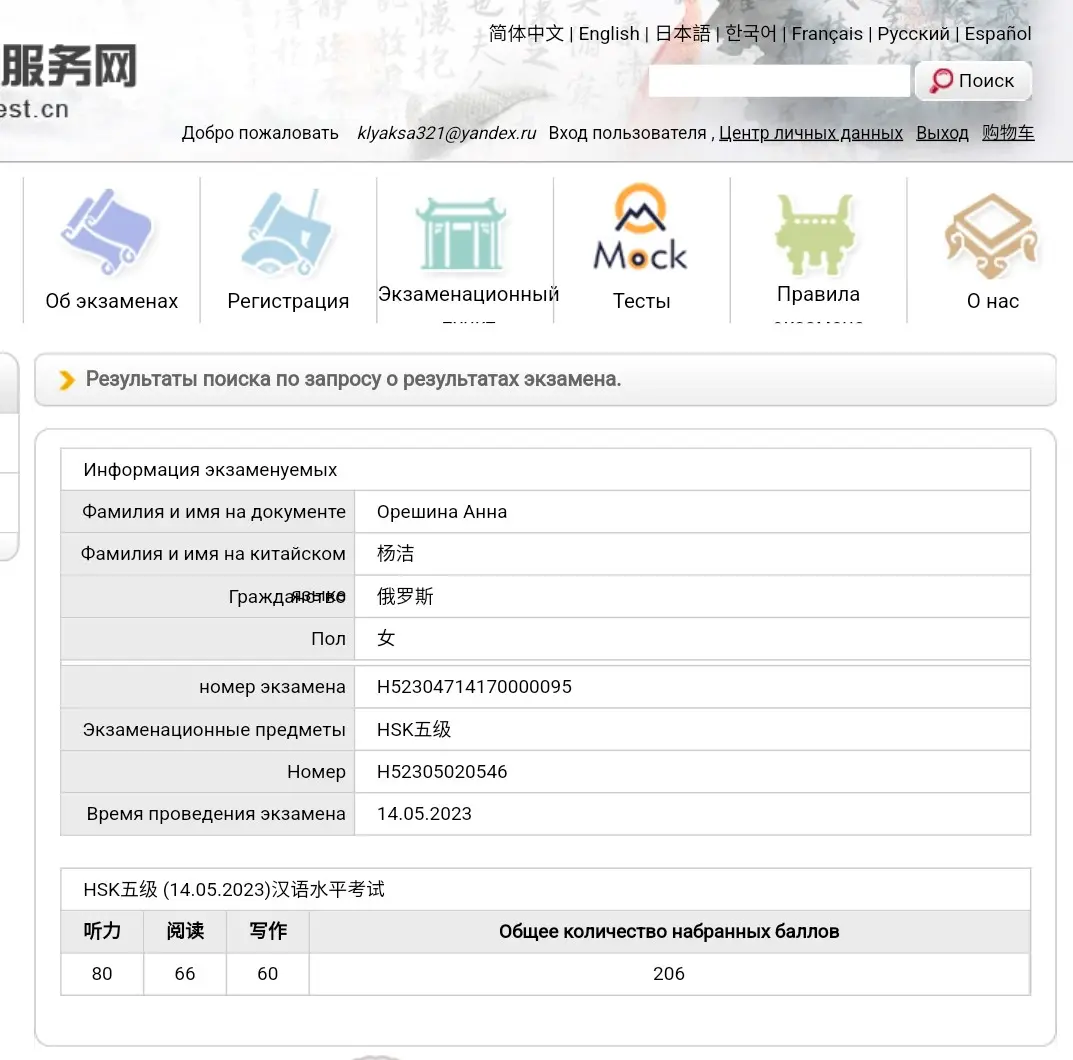Viewport: 1073px width, 1060px height.
Task: Switch language to English
Action: [x=608, y=34]
